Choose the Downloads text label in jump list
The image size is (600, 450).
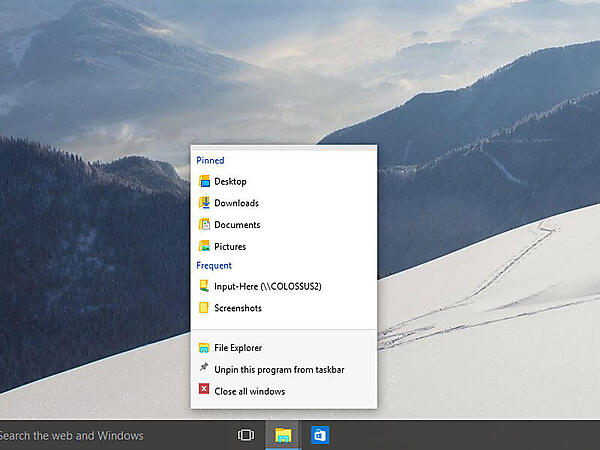click(x=236, y=203)
